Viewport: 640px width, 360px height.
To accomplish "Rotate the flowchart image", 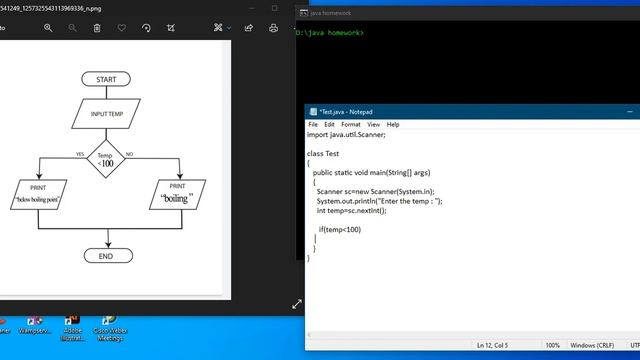I will (x=146, y=28).
